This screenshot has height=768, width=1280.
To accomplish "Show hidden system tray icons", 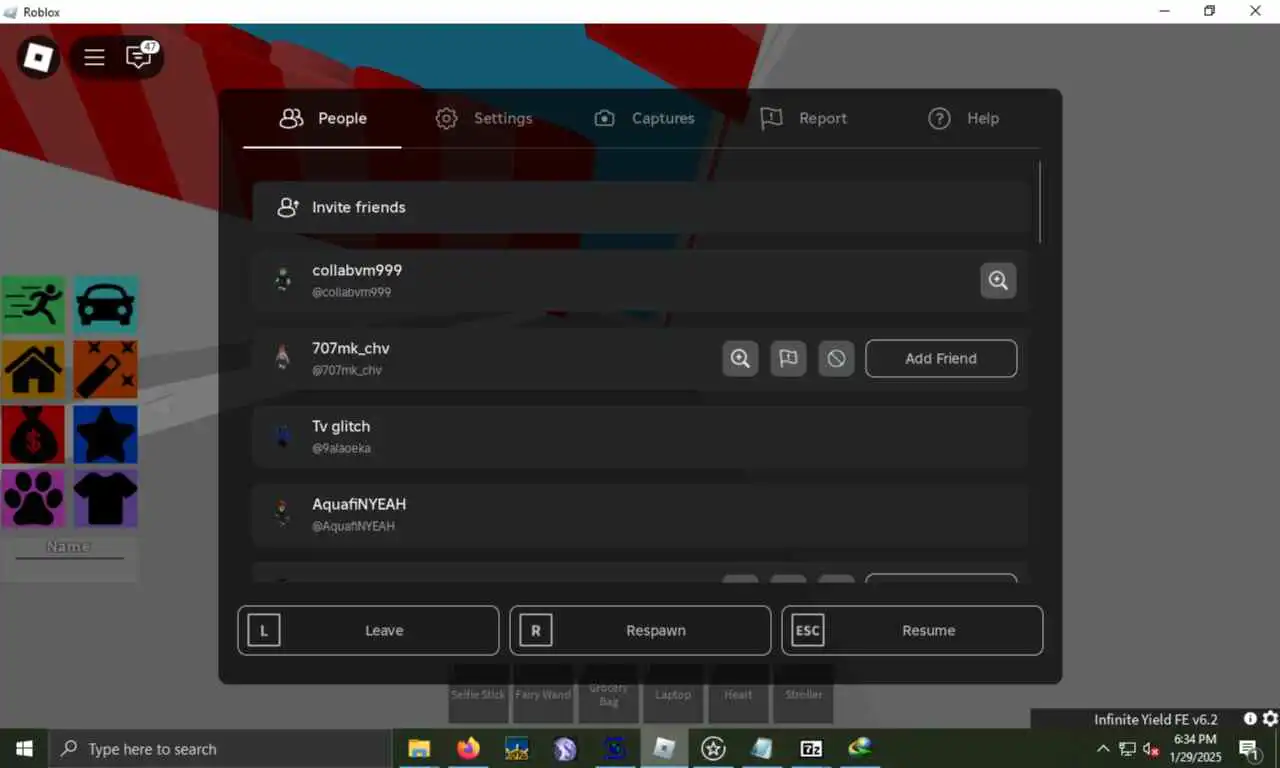I will click(x=1103, y=748).
